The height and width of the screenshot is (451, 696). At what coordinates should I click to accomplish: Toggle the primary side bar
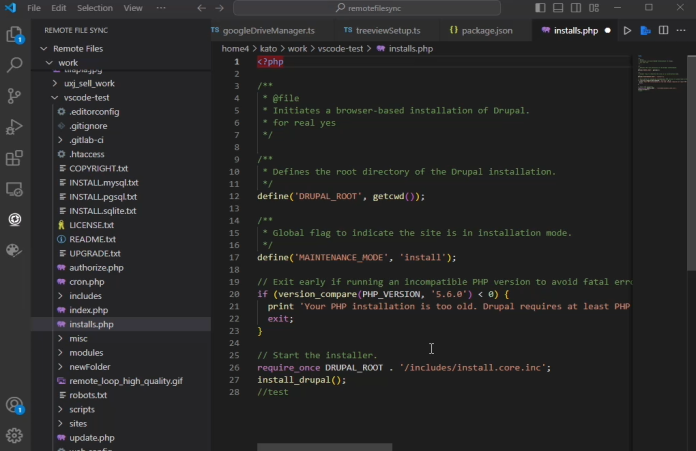(x=540, y=8)
